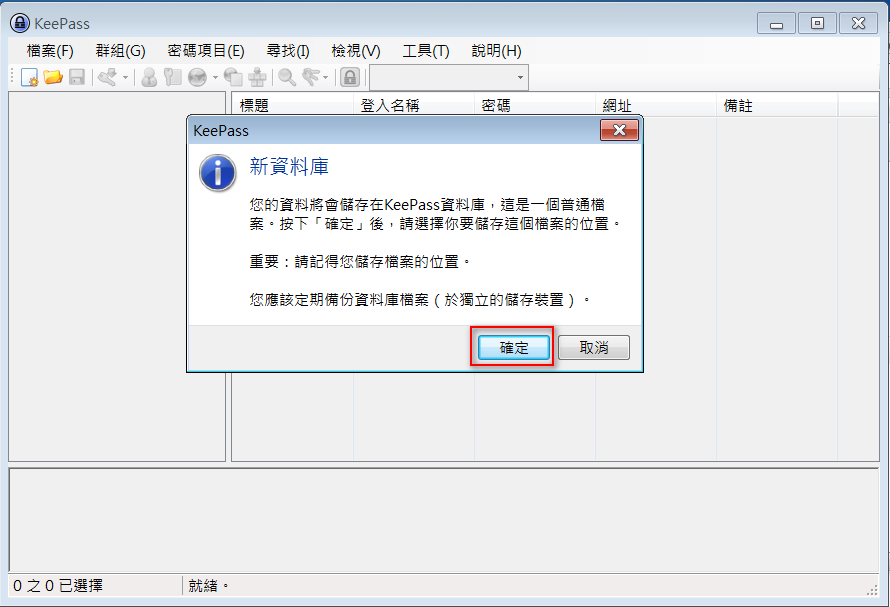Screen dimensions: 890x607
Task: Click the New database toolbar icon
Action: [x=29, y=77]
